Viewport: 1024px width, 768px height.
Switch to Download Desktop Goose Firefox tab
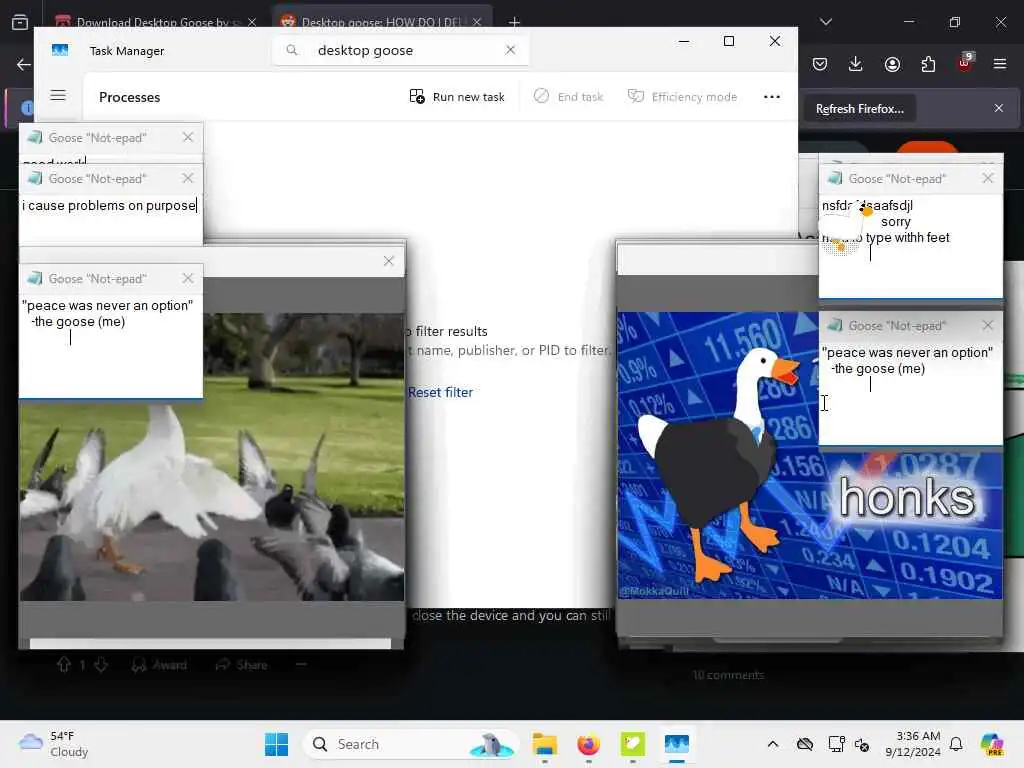[155, 22]
